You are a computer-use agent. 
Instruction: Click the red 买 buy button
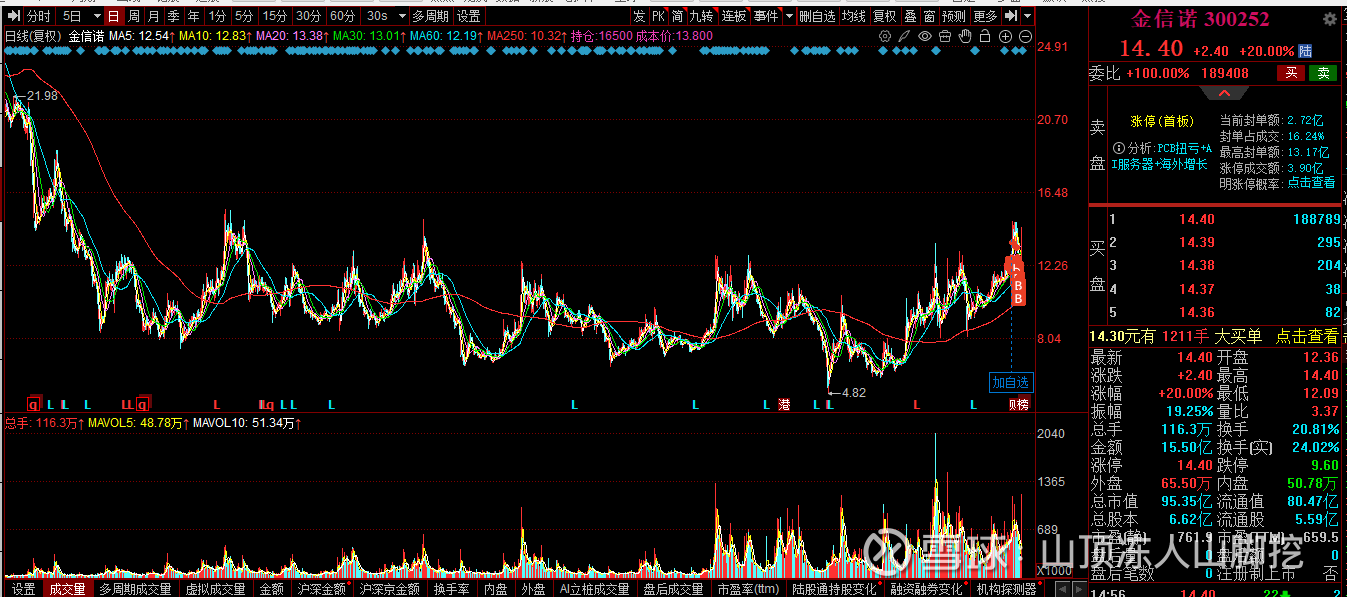click(x=1290, y=73)
